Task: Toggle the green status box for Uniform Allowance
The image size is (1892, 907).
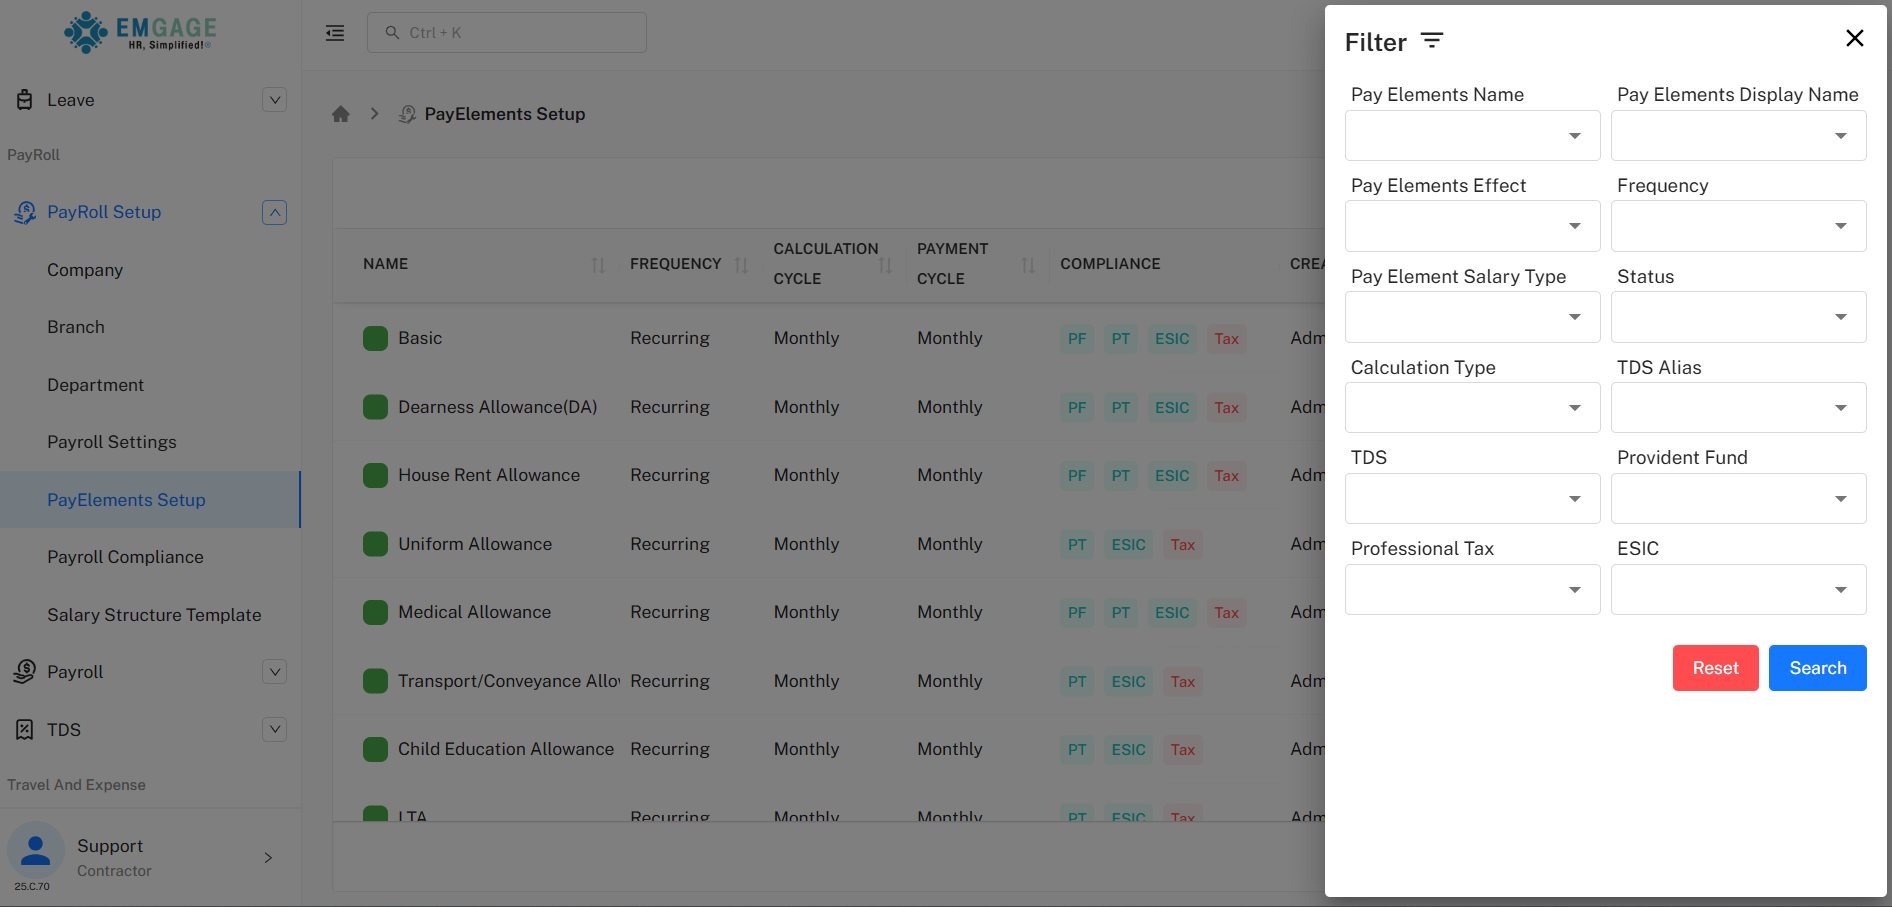Action: pyautogui.click(x=375, y=544)
